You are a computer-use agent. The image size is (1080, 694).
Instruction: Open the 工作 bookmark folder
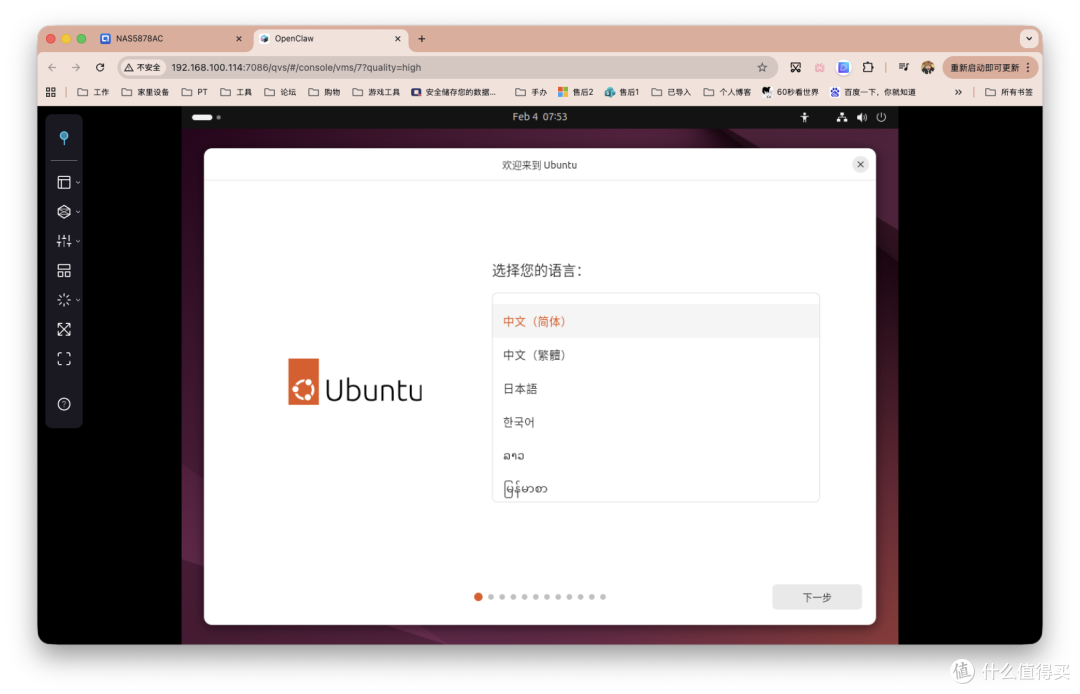tap(93, 92)
